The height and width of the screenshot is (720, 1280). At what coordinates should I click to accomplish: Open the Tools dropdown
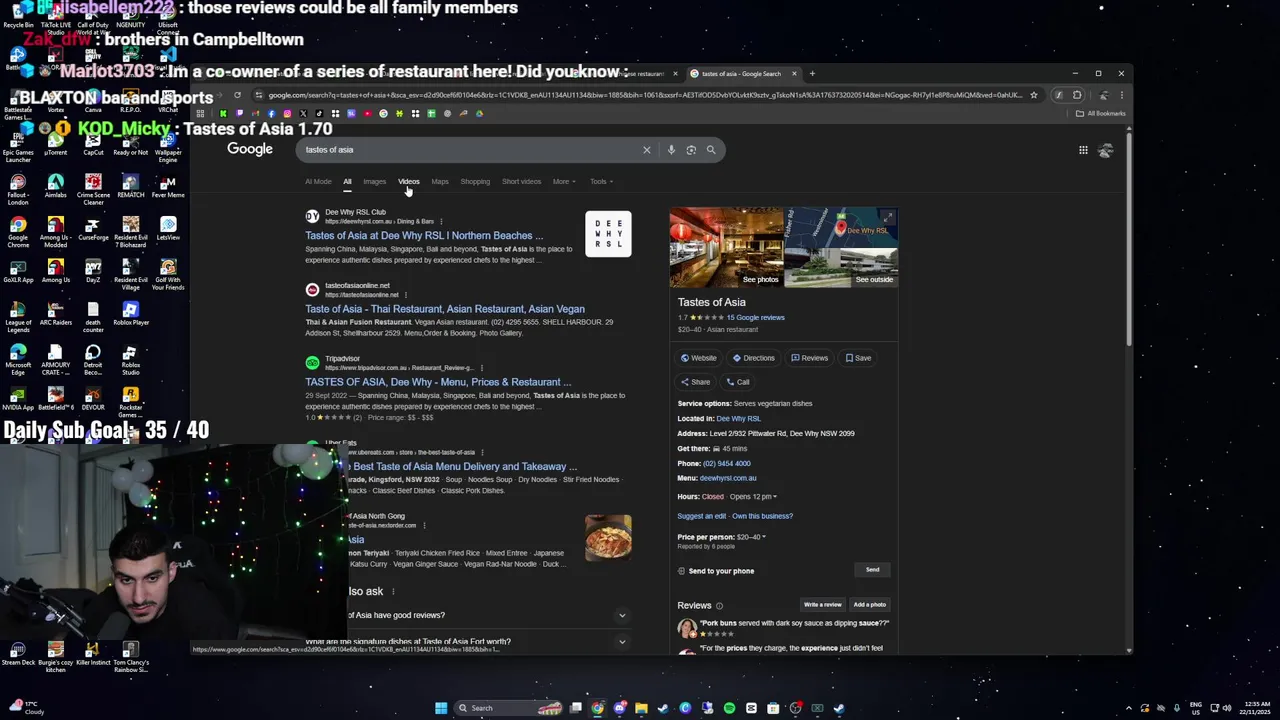pyautogui.click(x=601, y=182)
